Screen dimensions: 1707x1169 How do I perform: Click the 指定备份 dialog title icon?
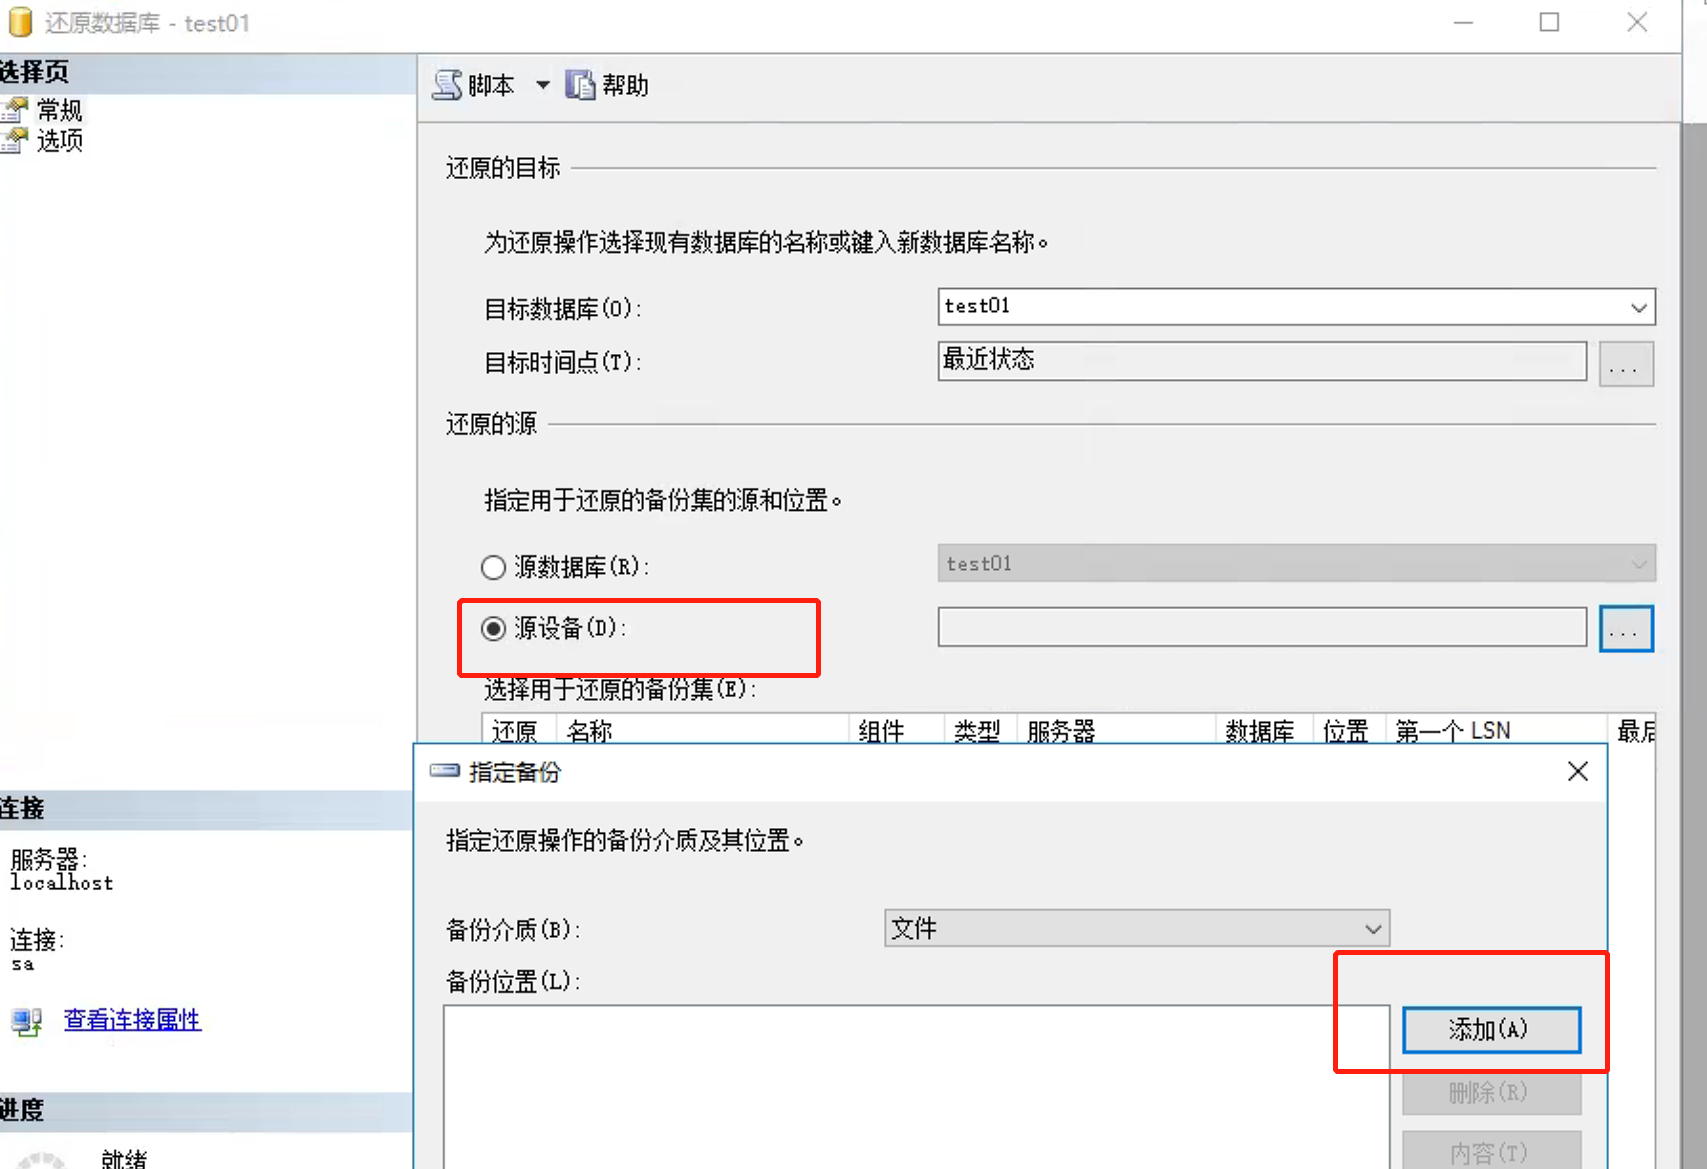pos(444,771)
